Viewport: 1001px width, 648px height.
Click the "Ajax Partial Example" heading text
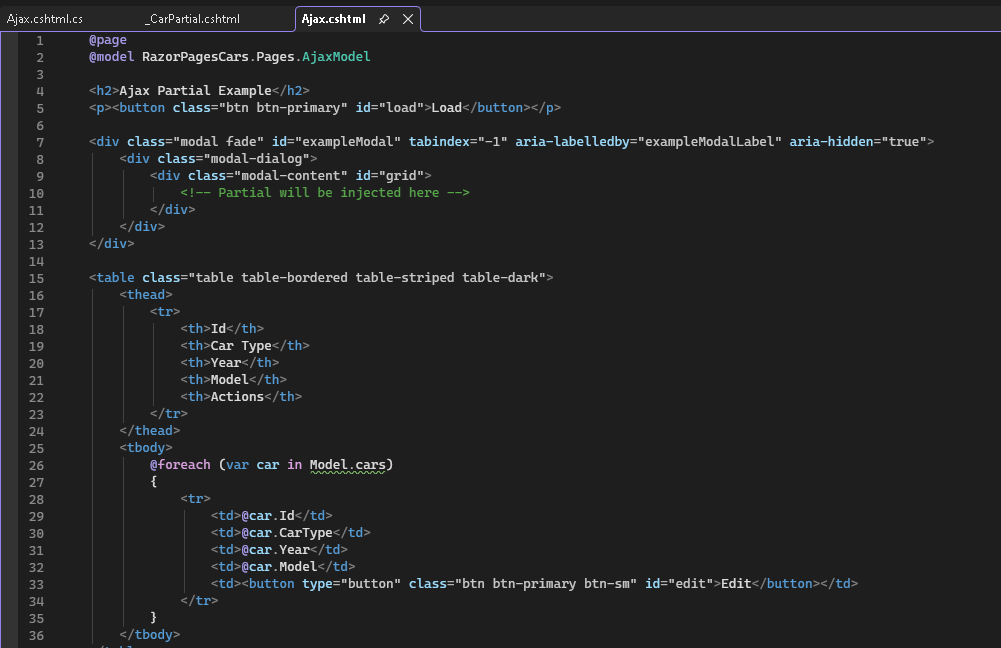point(196,91)
